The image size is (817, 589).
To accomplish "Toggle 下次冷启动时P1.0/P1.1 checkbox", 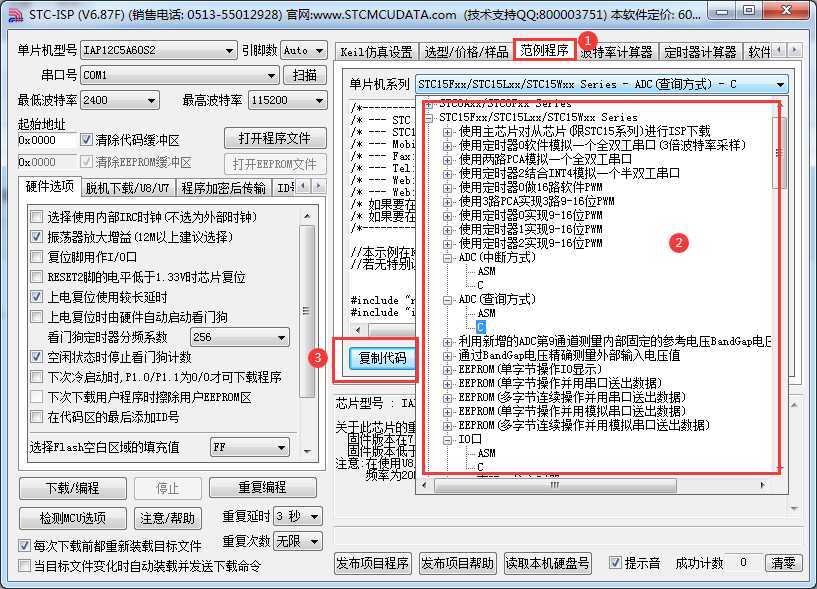I will [x=36, y=377].
